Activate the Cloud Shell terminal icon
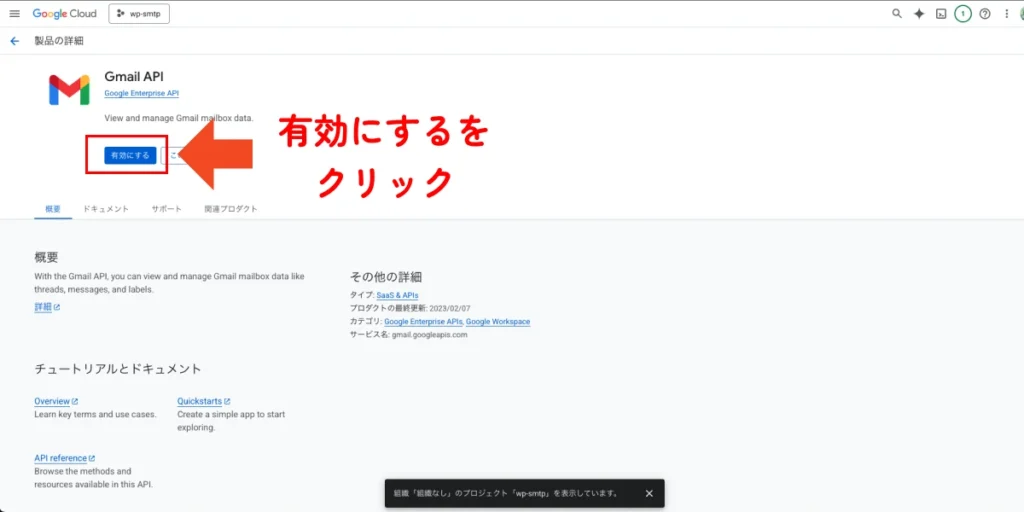Screen dimensions: 1024x512 pos(941,14)
